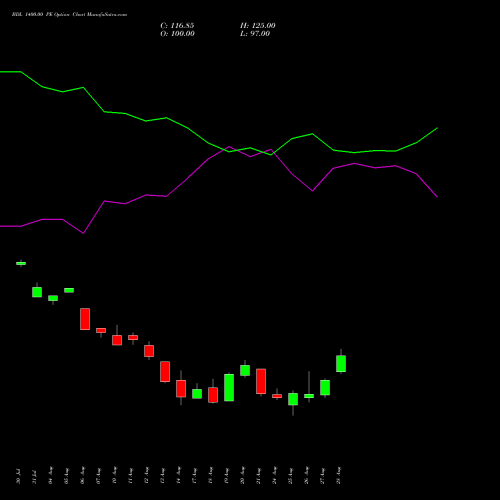
Task: Click the green candle above 25 Aug
Action: pos(293,399)
